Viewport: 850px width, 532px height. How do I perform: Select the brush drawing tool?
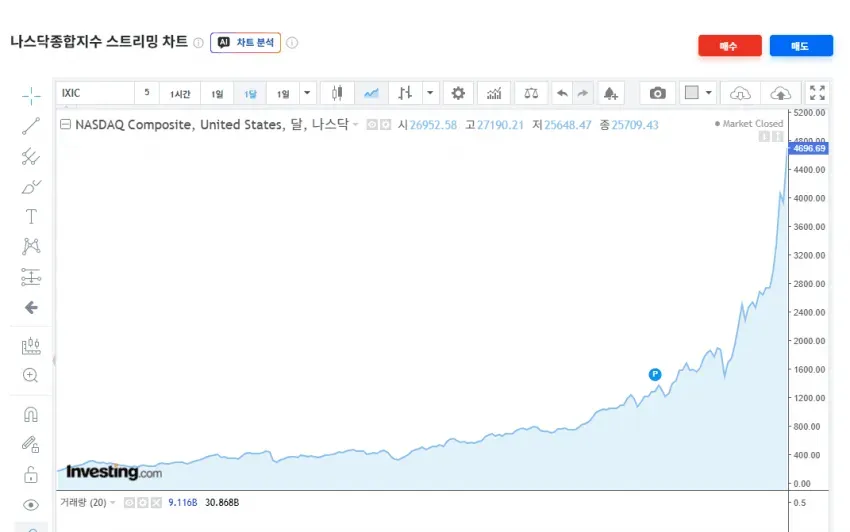coord(31,187)
